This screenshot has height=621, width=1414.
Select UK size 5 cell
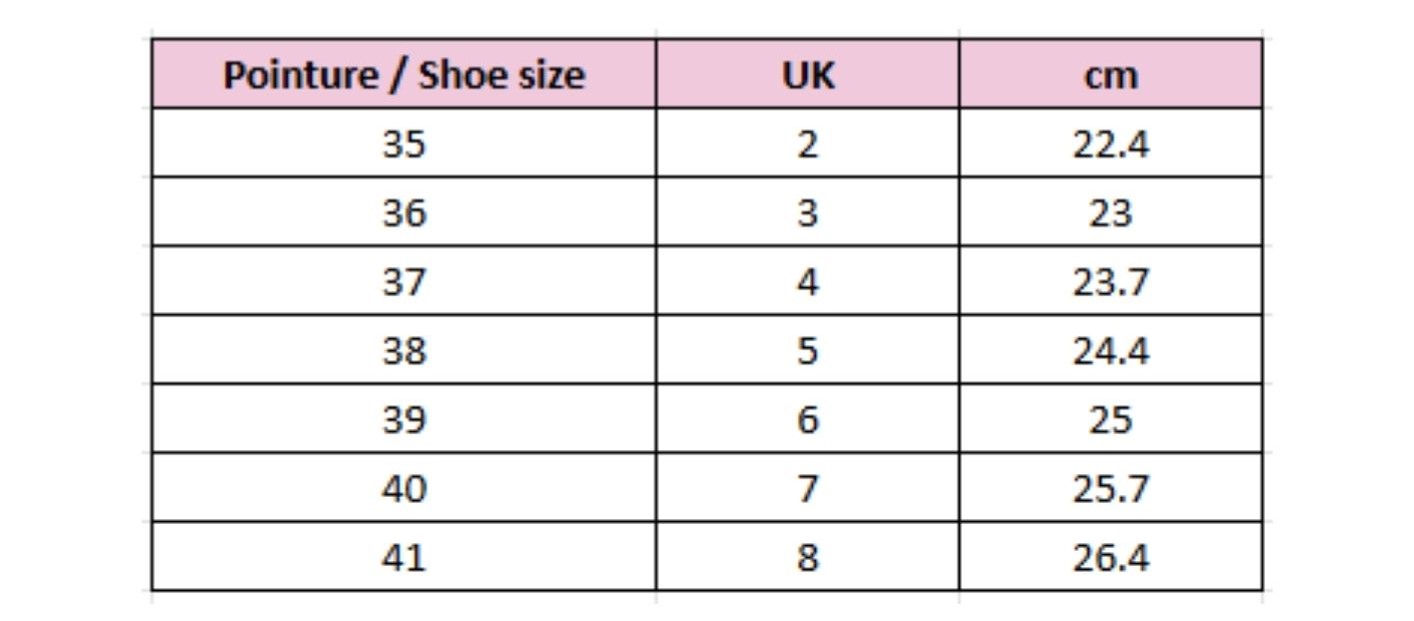click(x=807, y=350)
